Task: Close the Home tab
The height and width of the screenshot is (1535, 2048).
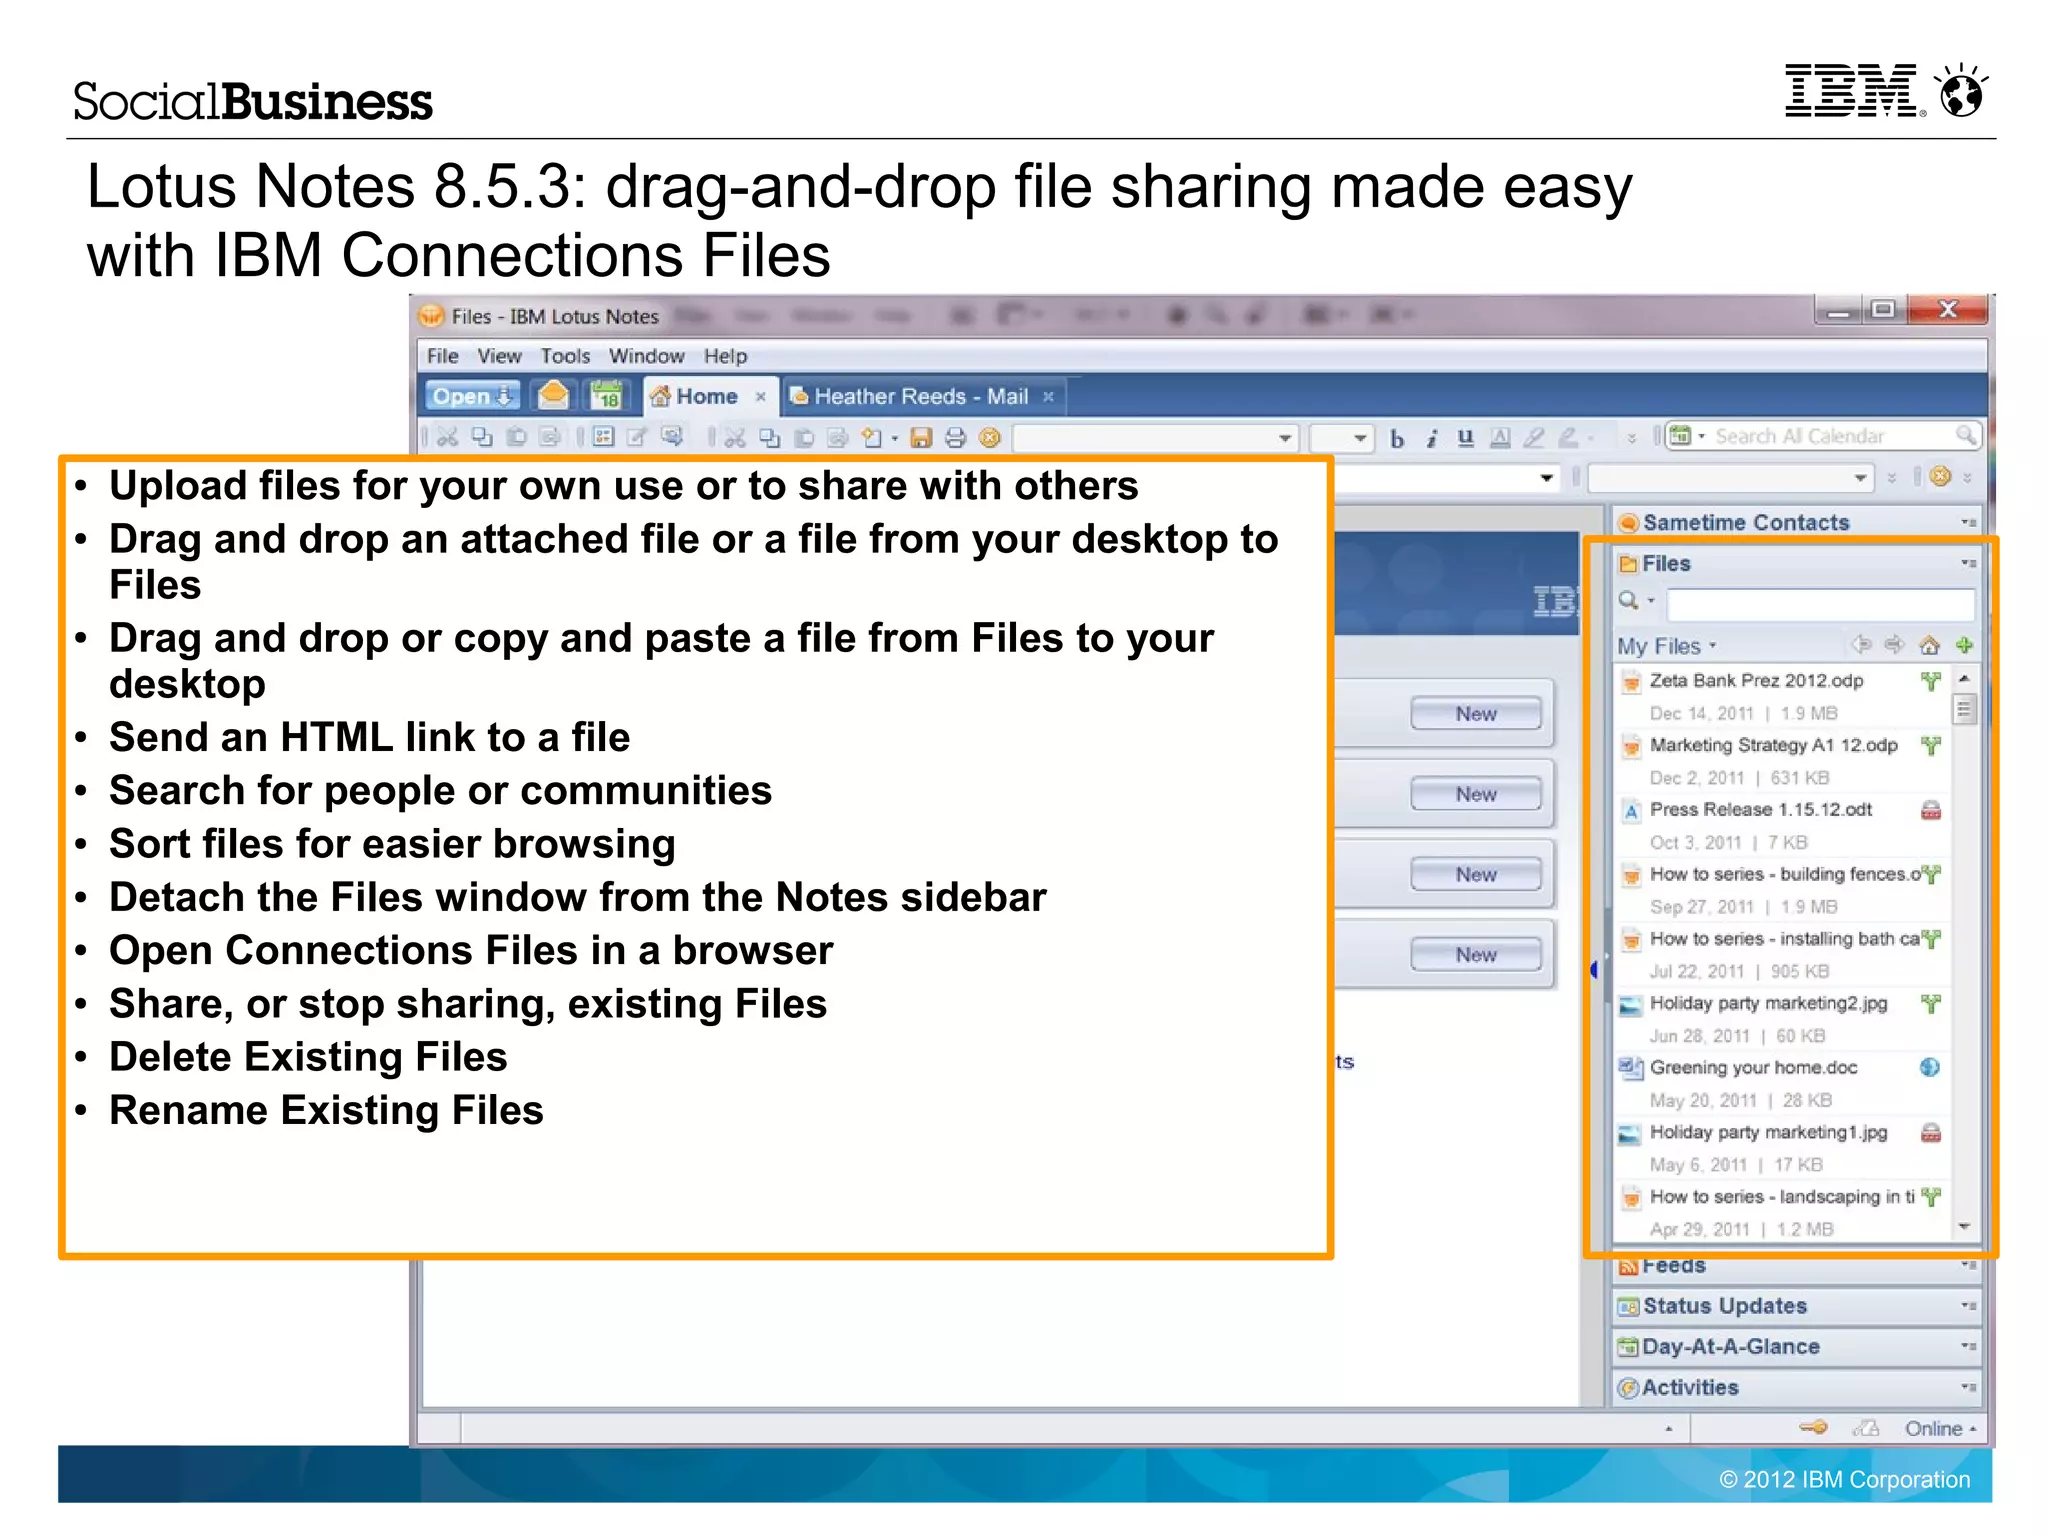Action: [760, 397]
